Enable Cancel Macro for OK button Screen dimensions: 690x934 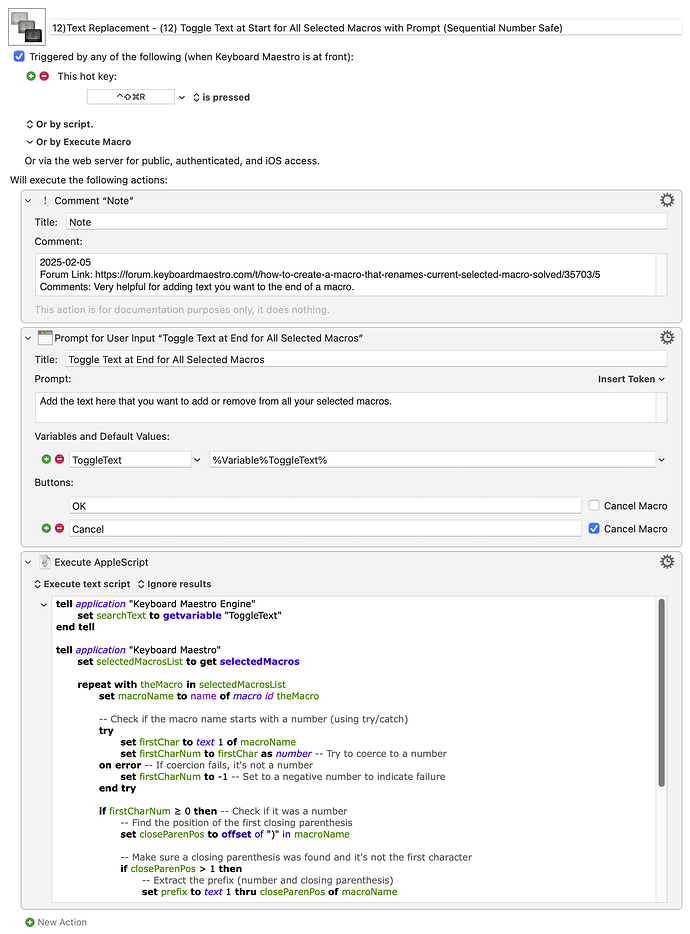(594, 505)
